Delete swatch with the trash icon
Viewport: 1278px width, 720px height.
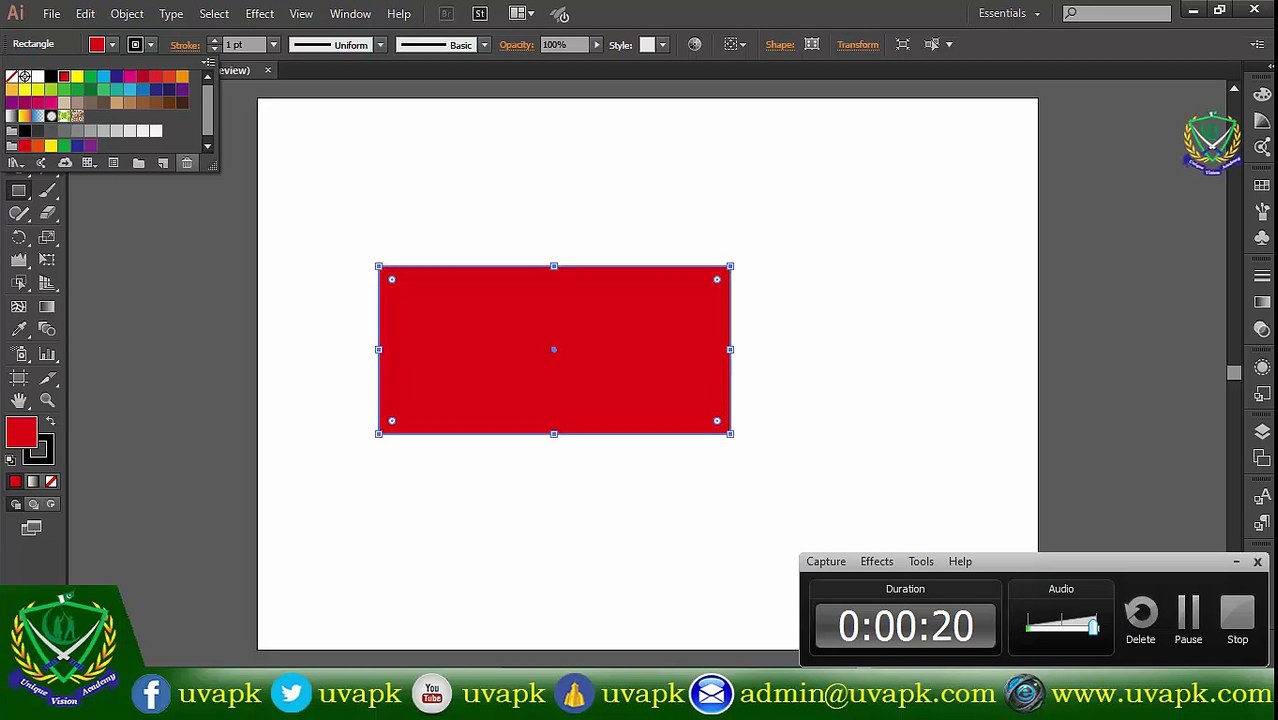[187, 163]
